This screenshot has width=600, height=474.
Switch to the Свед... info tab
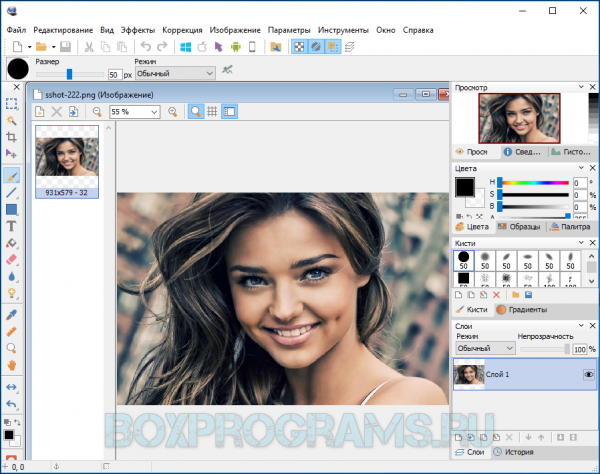pos(522,152)
